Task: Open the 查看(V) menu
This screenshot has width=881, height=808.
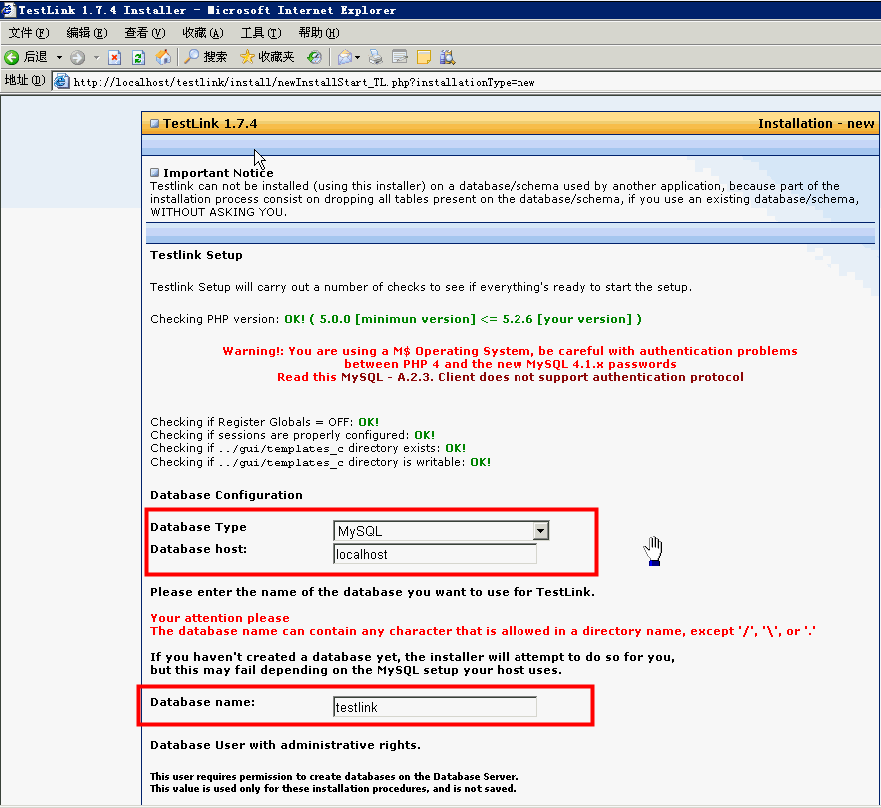Action: (144, 33)
